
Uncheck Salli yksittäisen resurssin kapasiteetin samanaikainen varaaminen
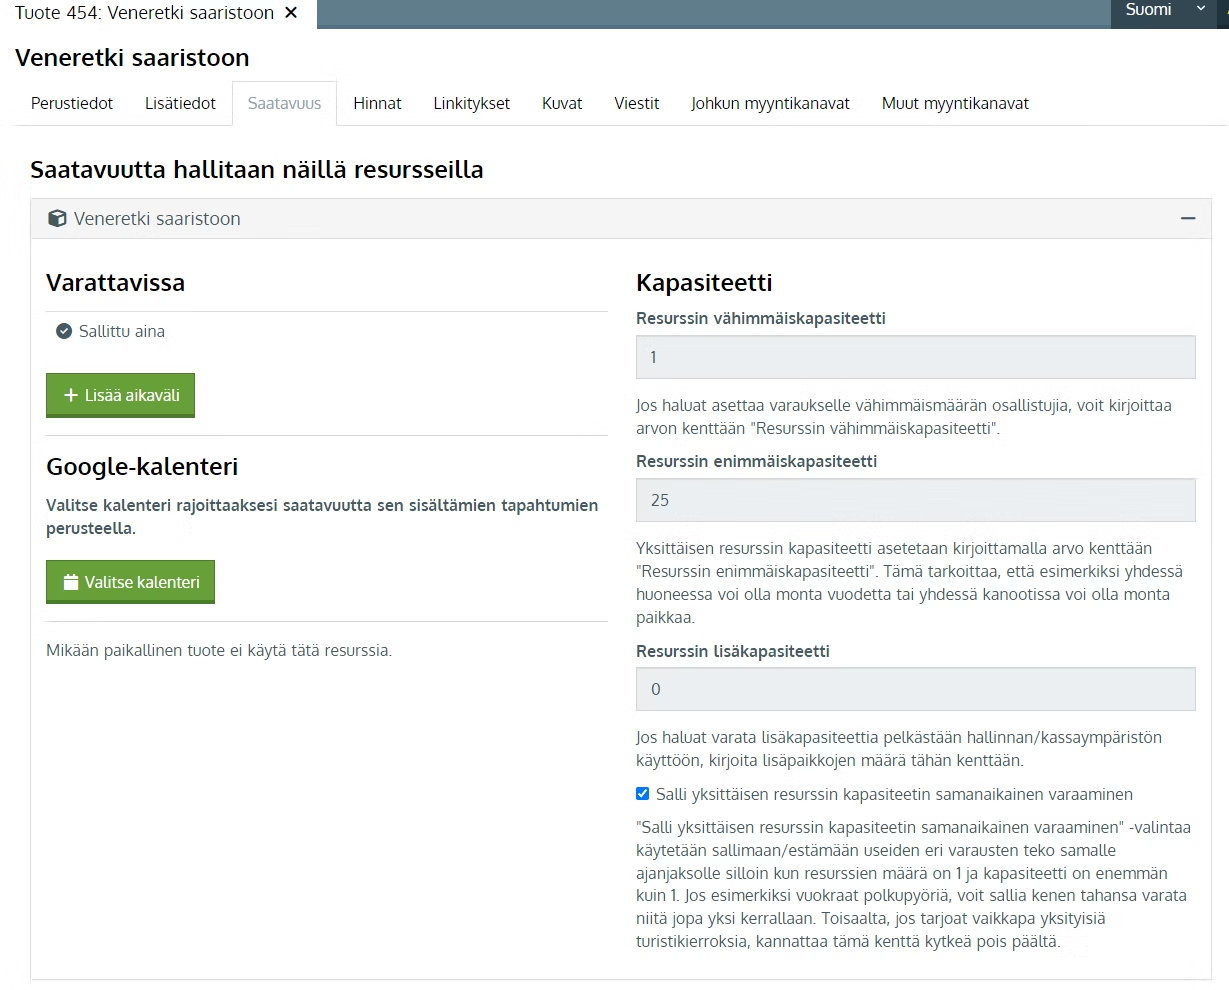coord(643,794)
